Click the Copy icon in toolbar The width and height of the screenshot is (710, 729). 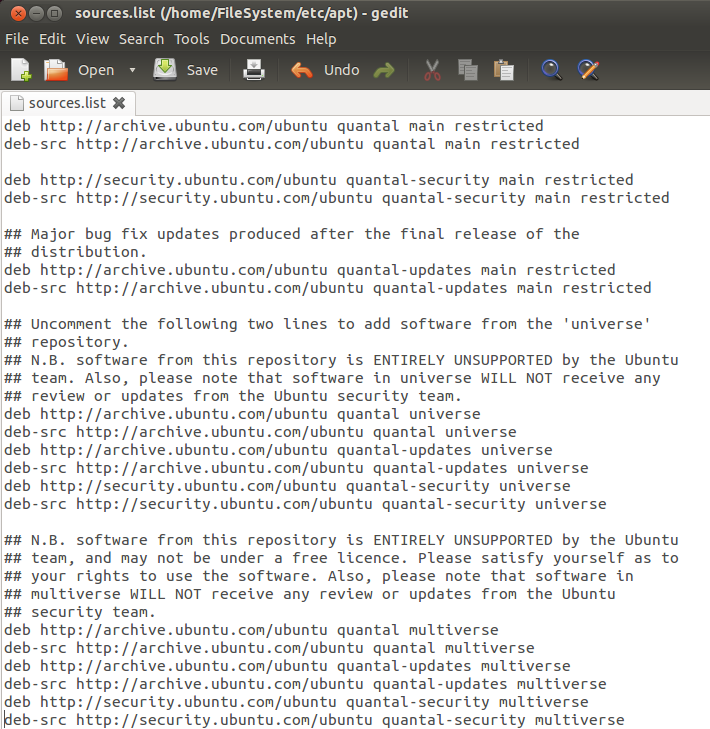click(x=467, y=70)
